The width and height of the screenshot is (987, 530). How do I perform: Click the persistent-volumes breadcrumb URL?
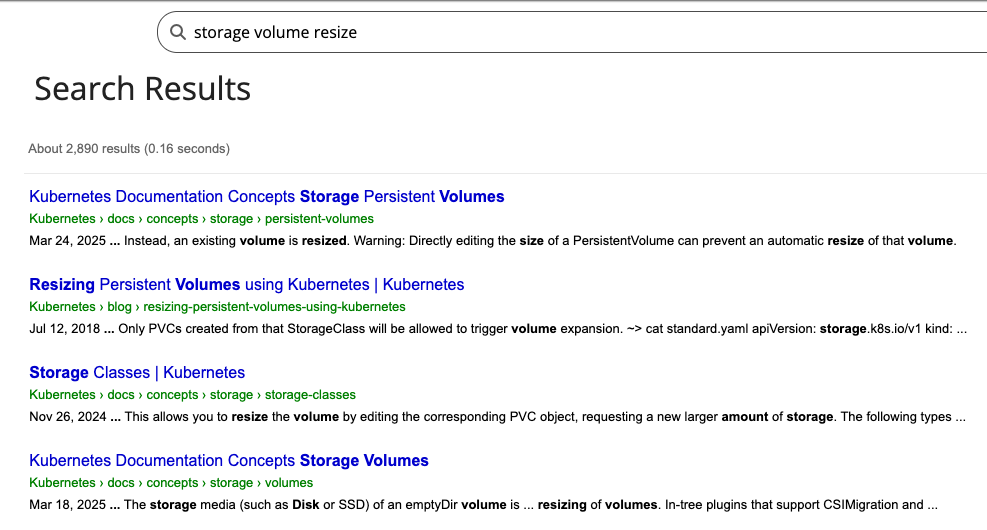click(201, 219)
